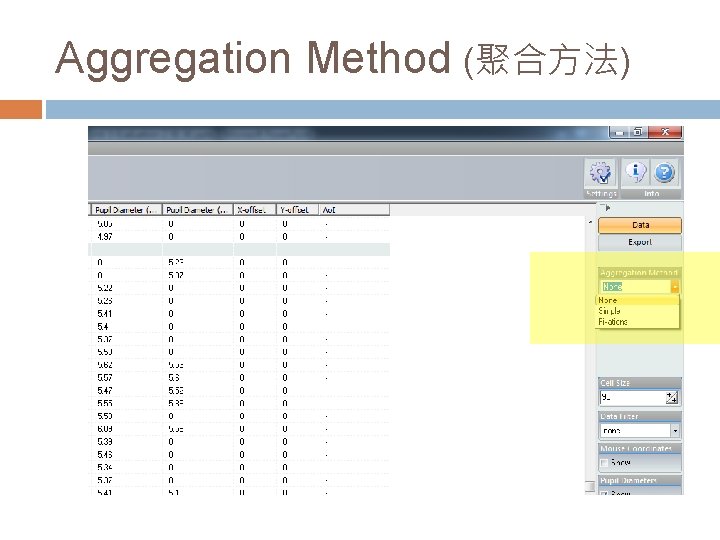This screenshot has height=540, width=720.
Task: Select the cell with value 4.97
Action: pyautogui.click(x=125, y=237)
